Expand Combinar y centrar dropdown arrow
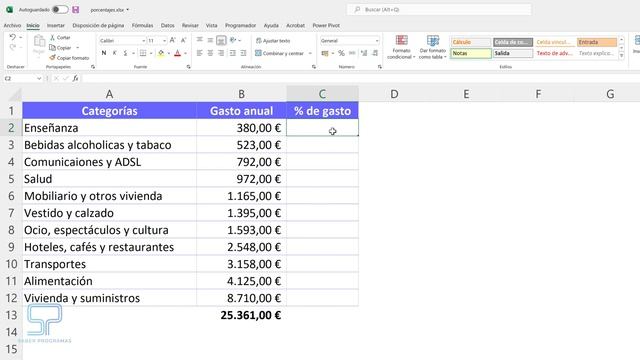Screen dimensions: 640x360 [x=310, y=53]
